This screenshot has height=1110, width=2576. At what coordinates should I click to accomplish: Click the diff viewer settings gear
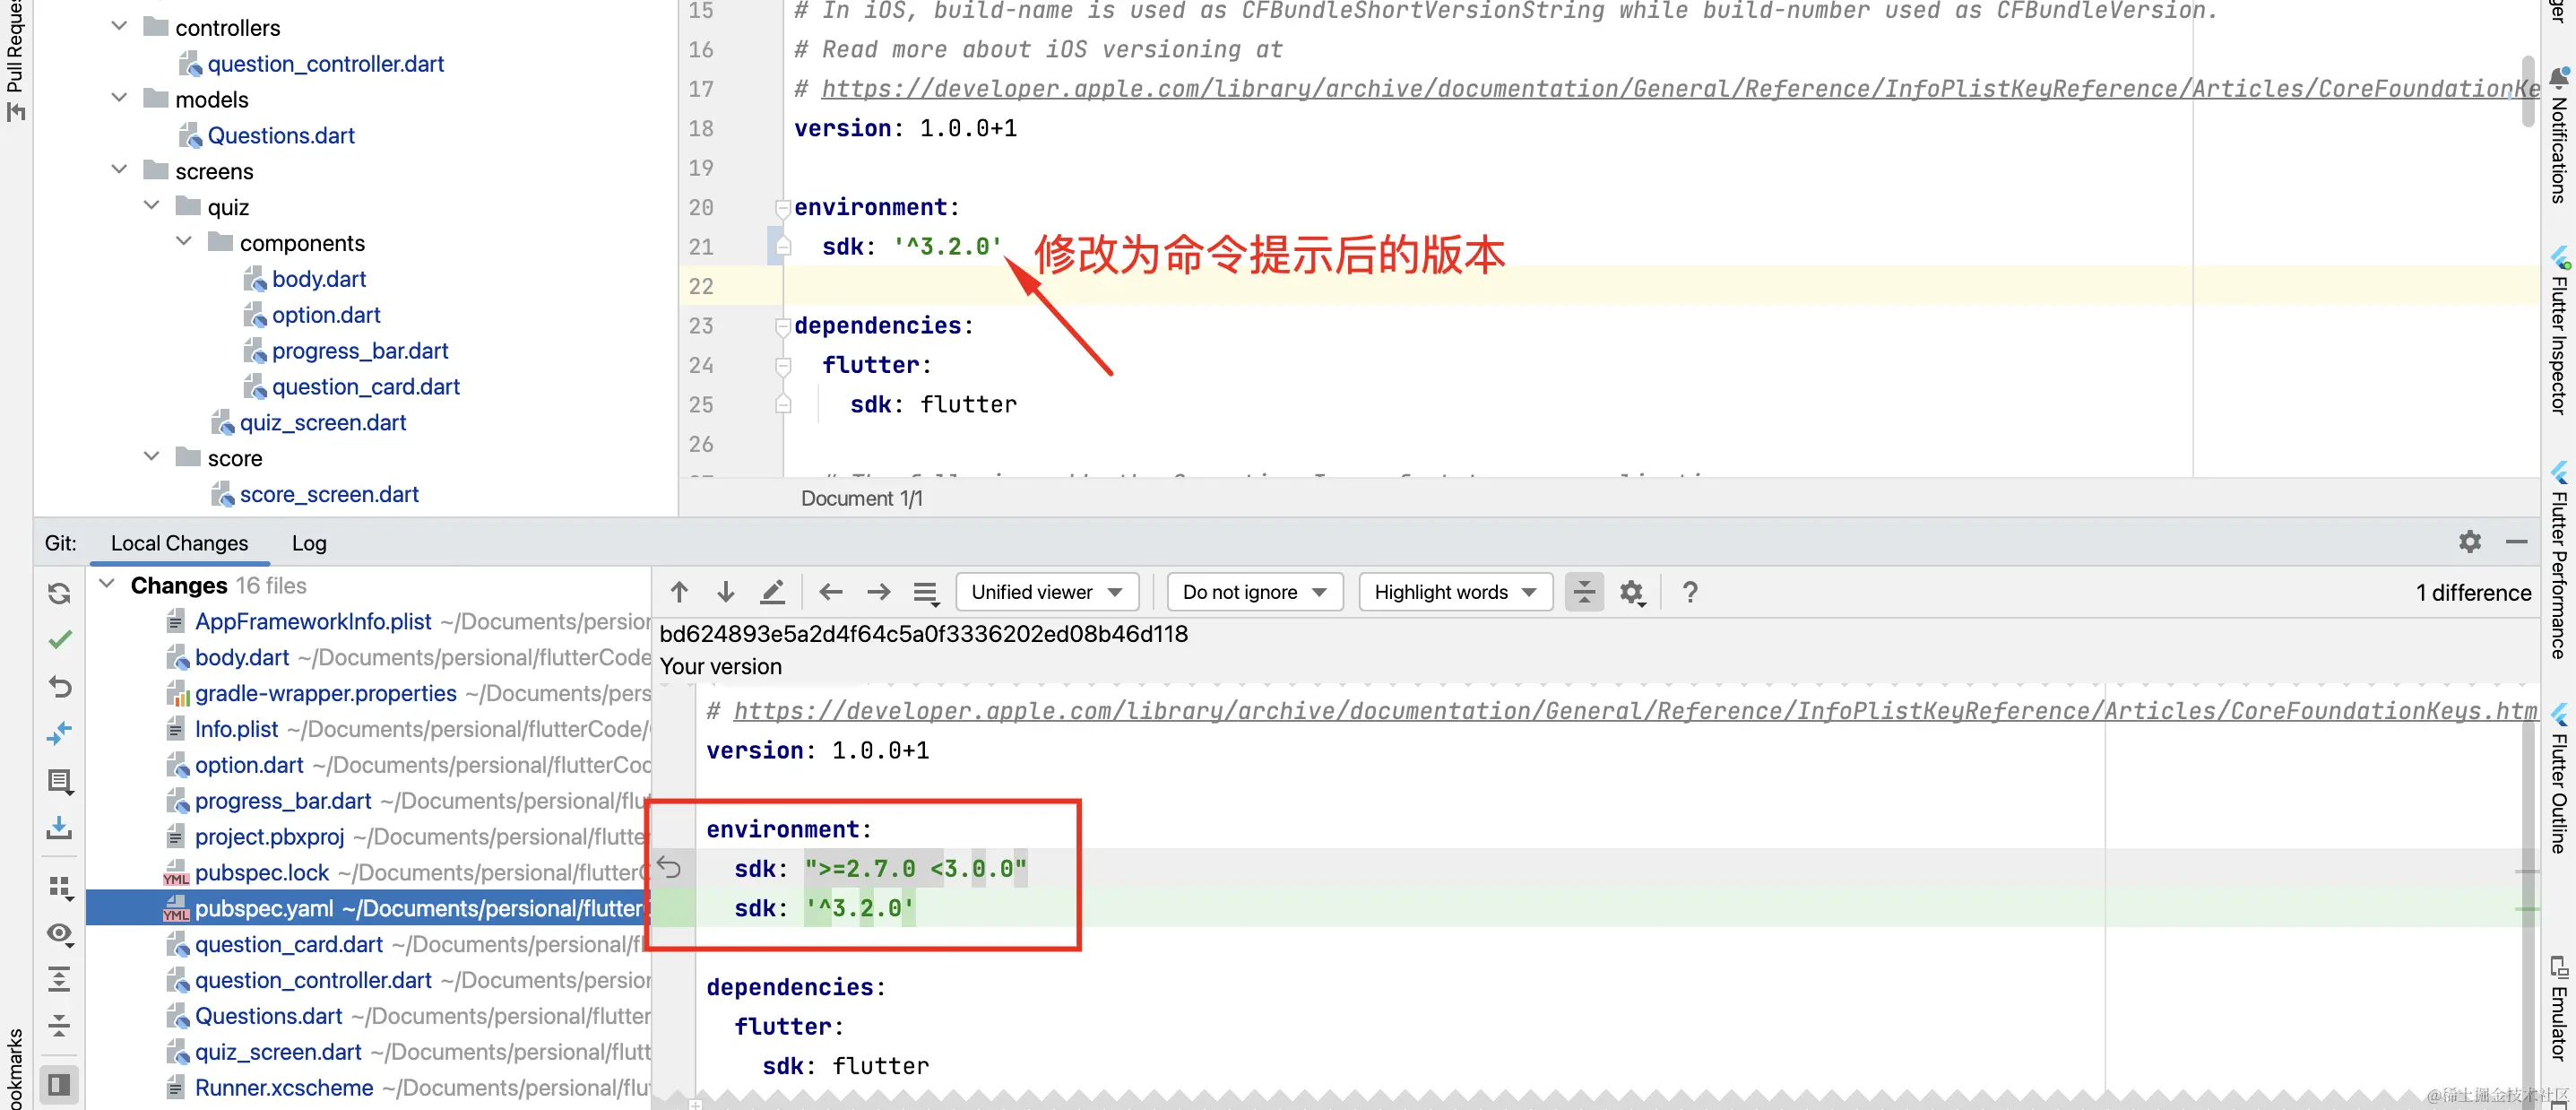[x=1631, y=592]
